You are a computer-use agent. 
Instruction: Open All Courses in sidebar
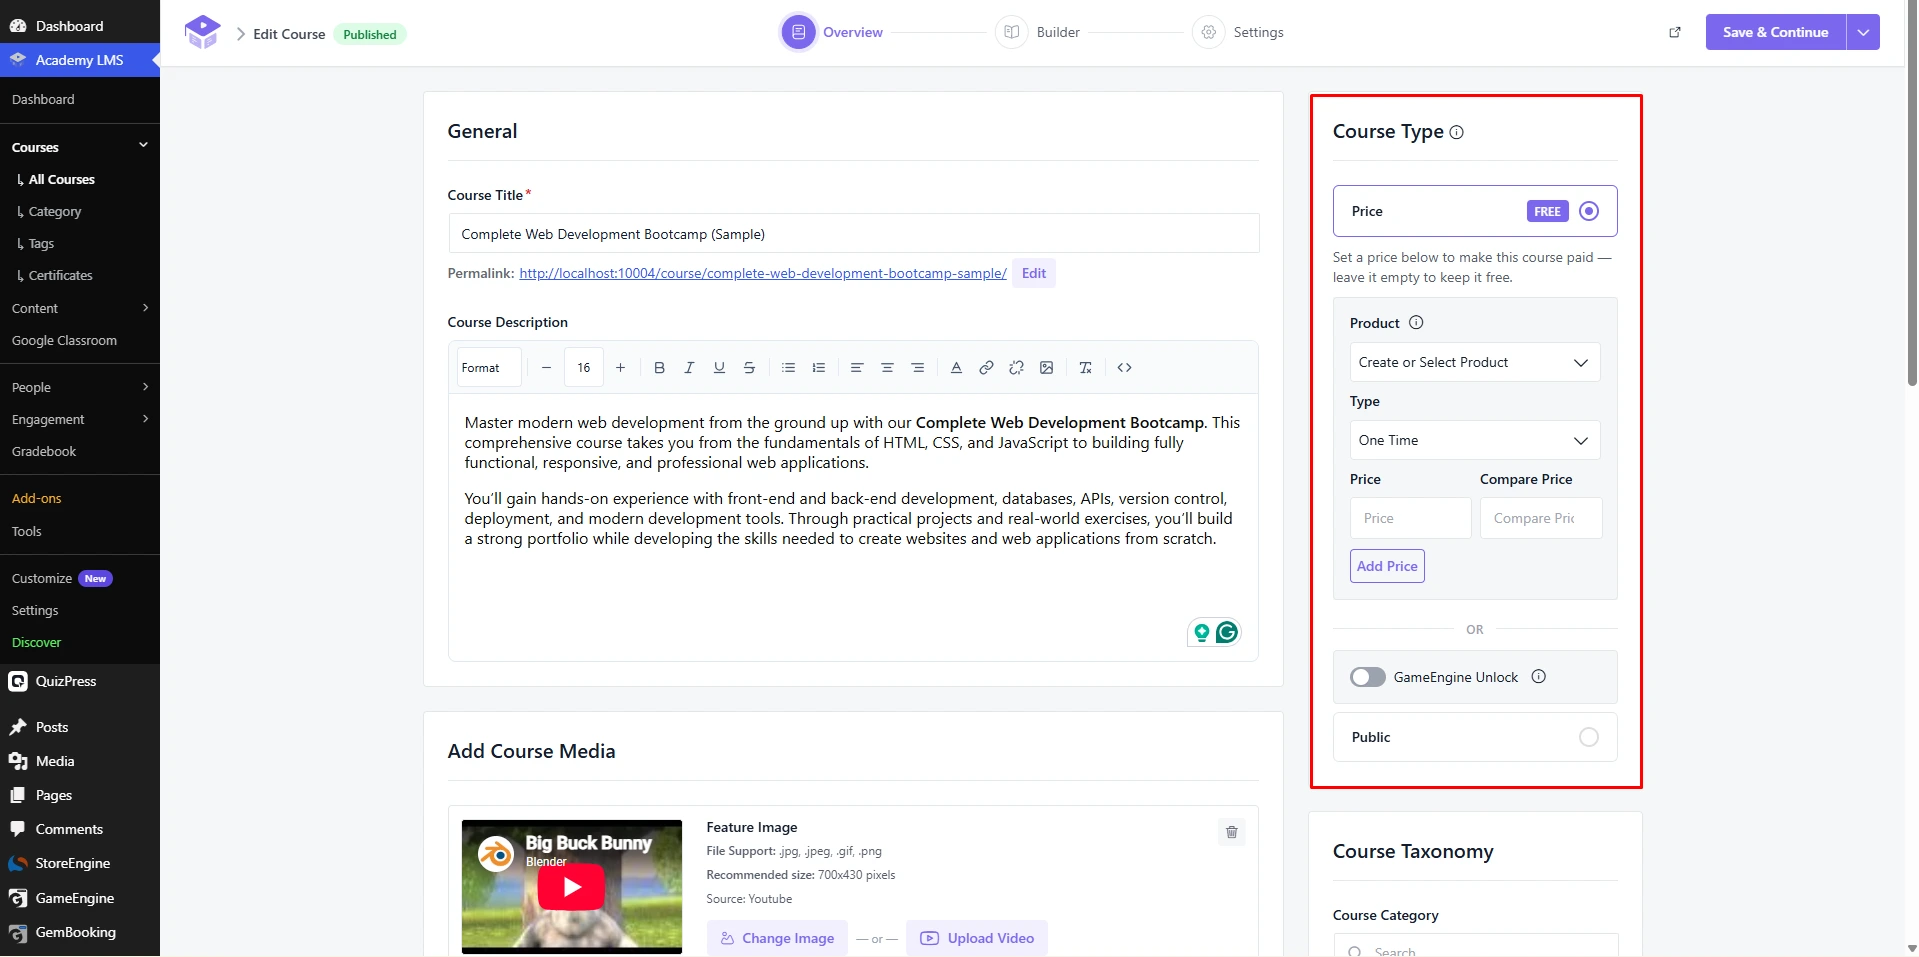tap(61, 179)
